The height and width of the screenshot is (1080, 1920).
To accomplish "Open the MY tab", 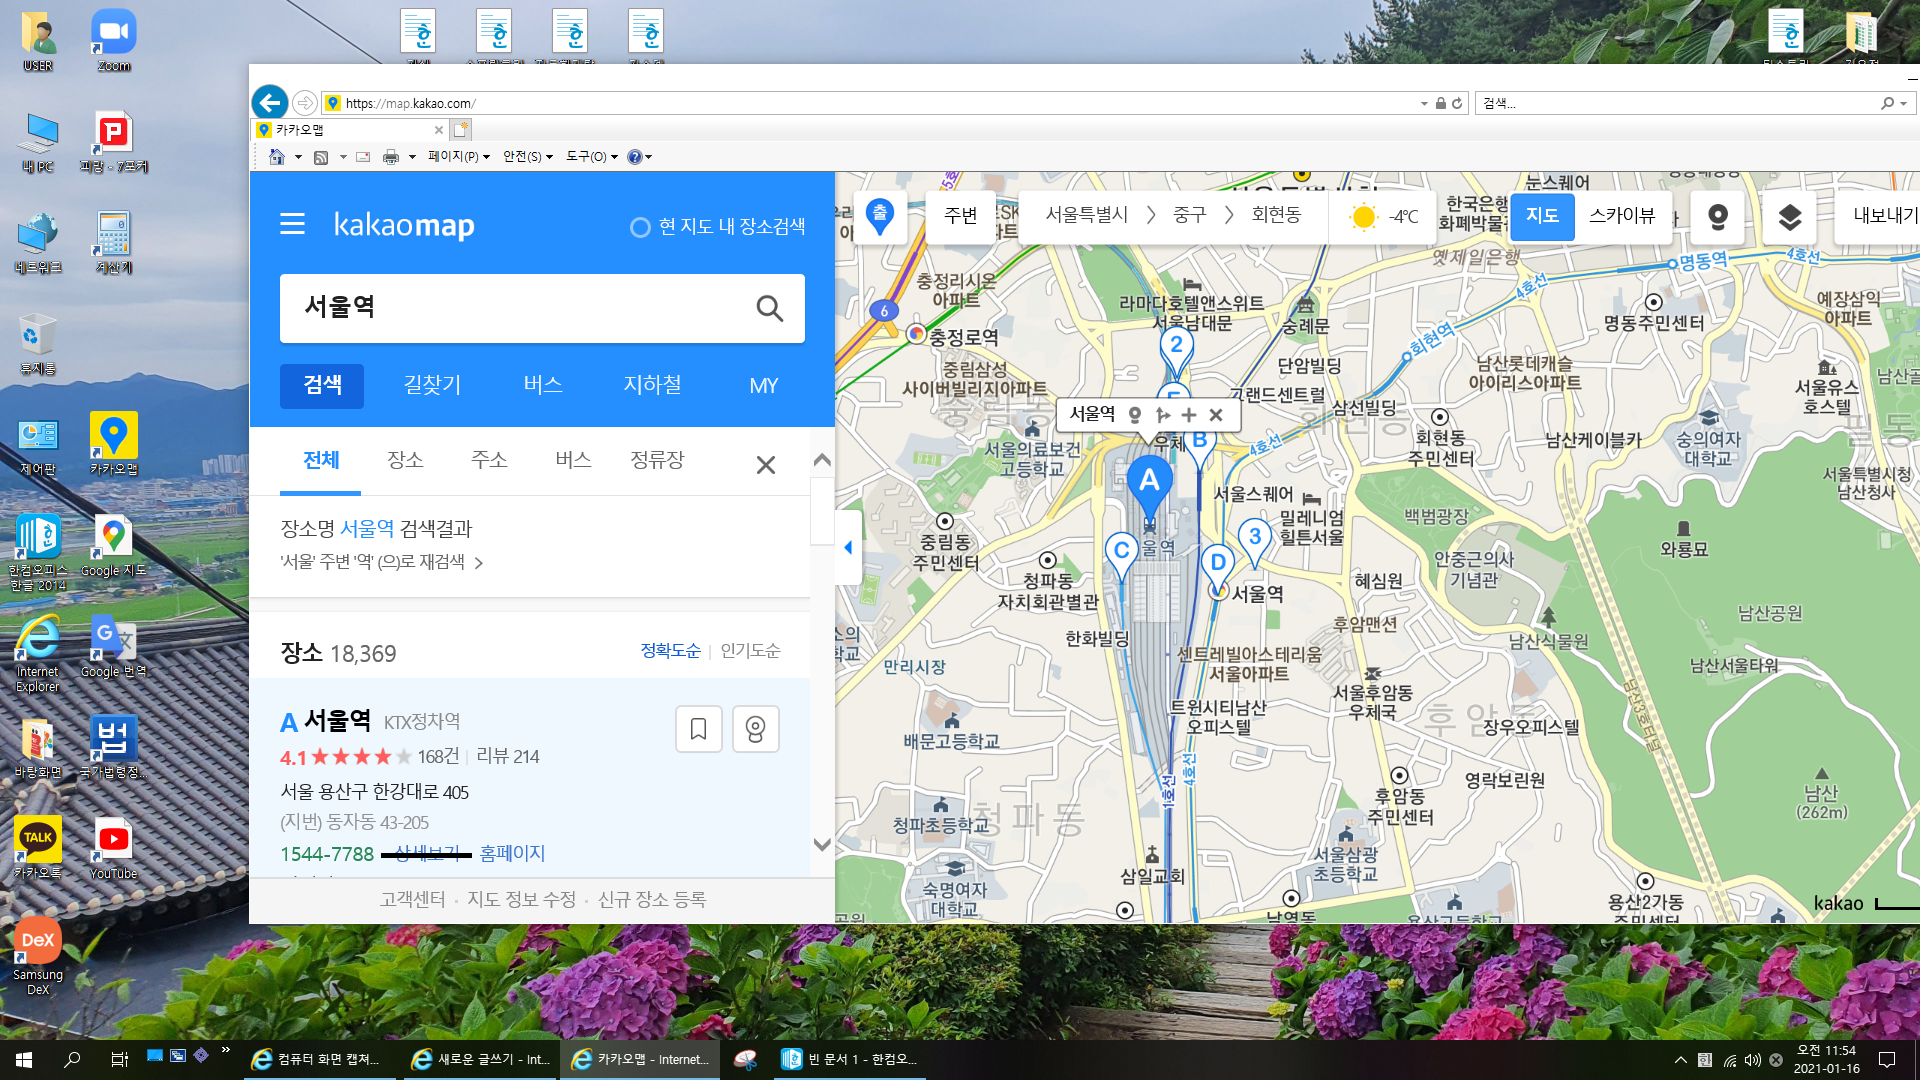I will [x=763, y=386].
